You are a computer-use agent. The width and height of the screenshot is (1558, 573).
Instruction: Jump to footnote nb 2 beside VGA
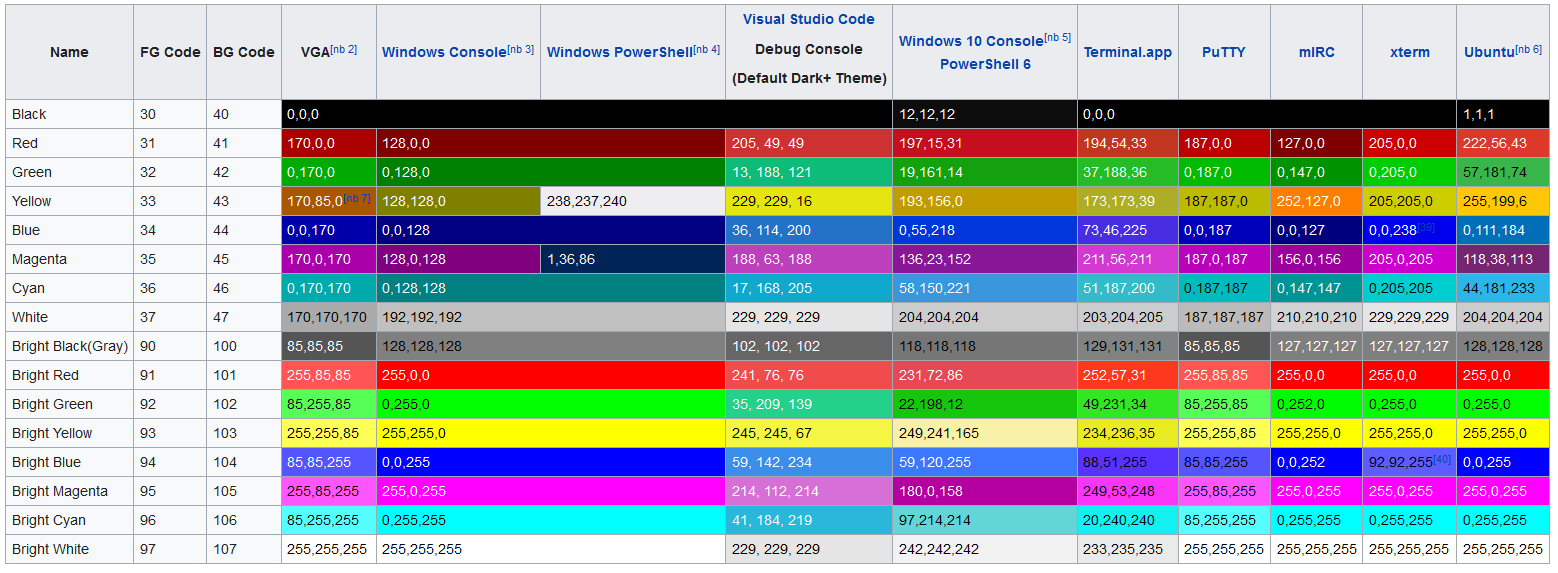tap(345, 49)
